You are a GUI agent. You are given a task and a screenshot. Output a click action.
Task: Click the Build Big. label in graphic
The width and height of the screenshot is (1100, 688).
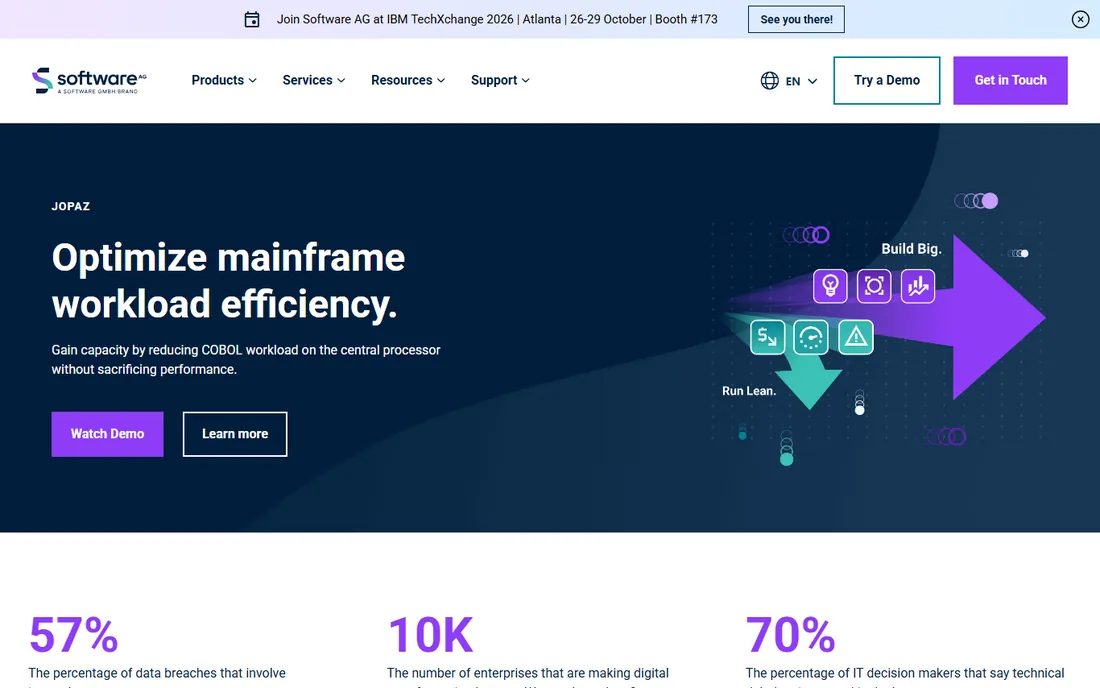[911, 249]
